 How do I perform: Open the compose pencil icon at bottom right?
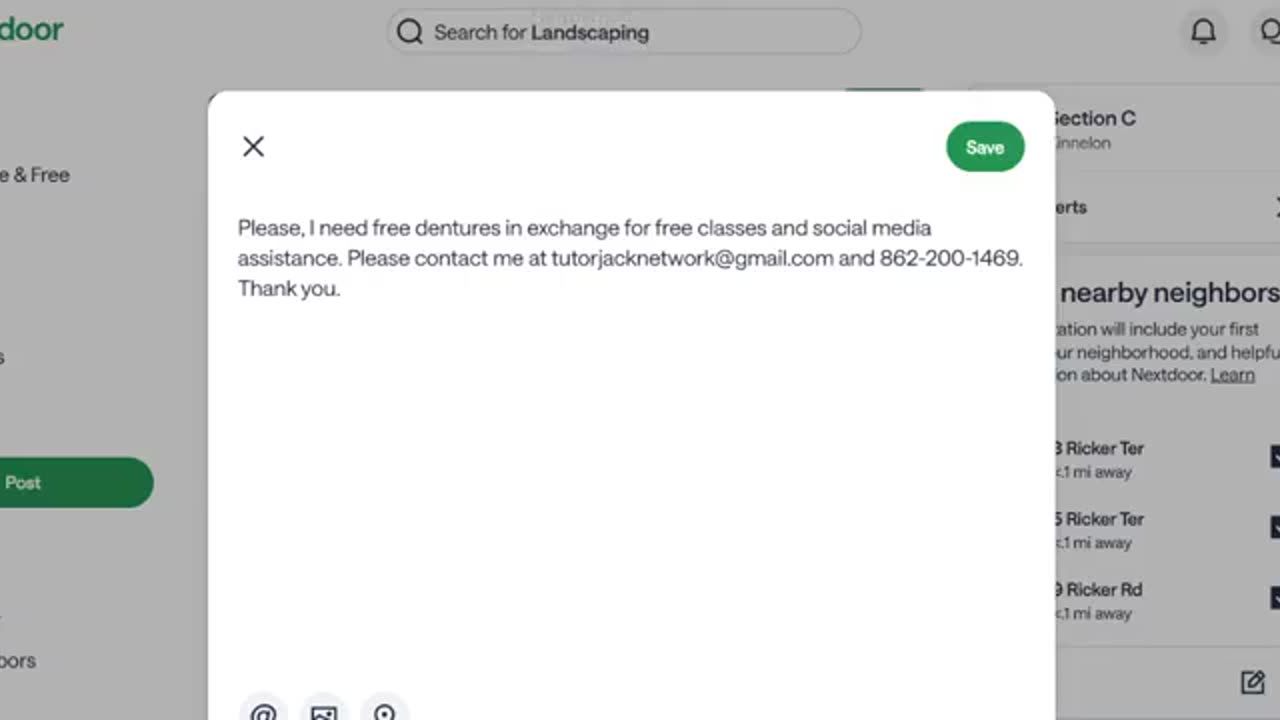(1252, 682)
